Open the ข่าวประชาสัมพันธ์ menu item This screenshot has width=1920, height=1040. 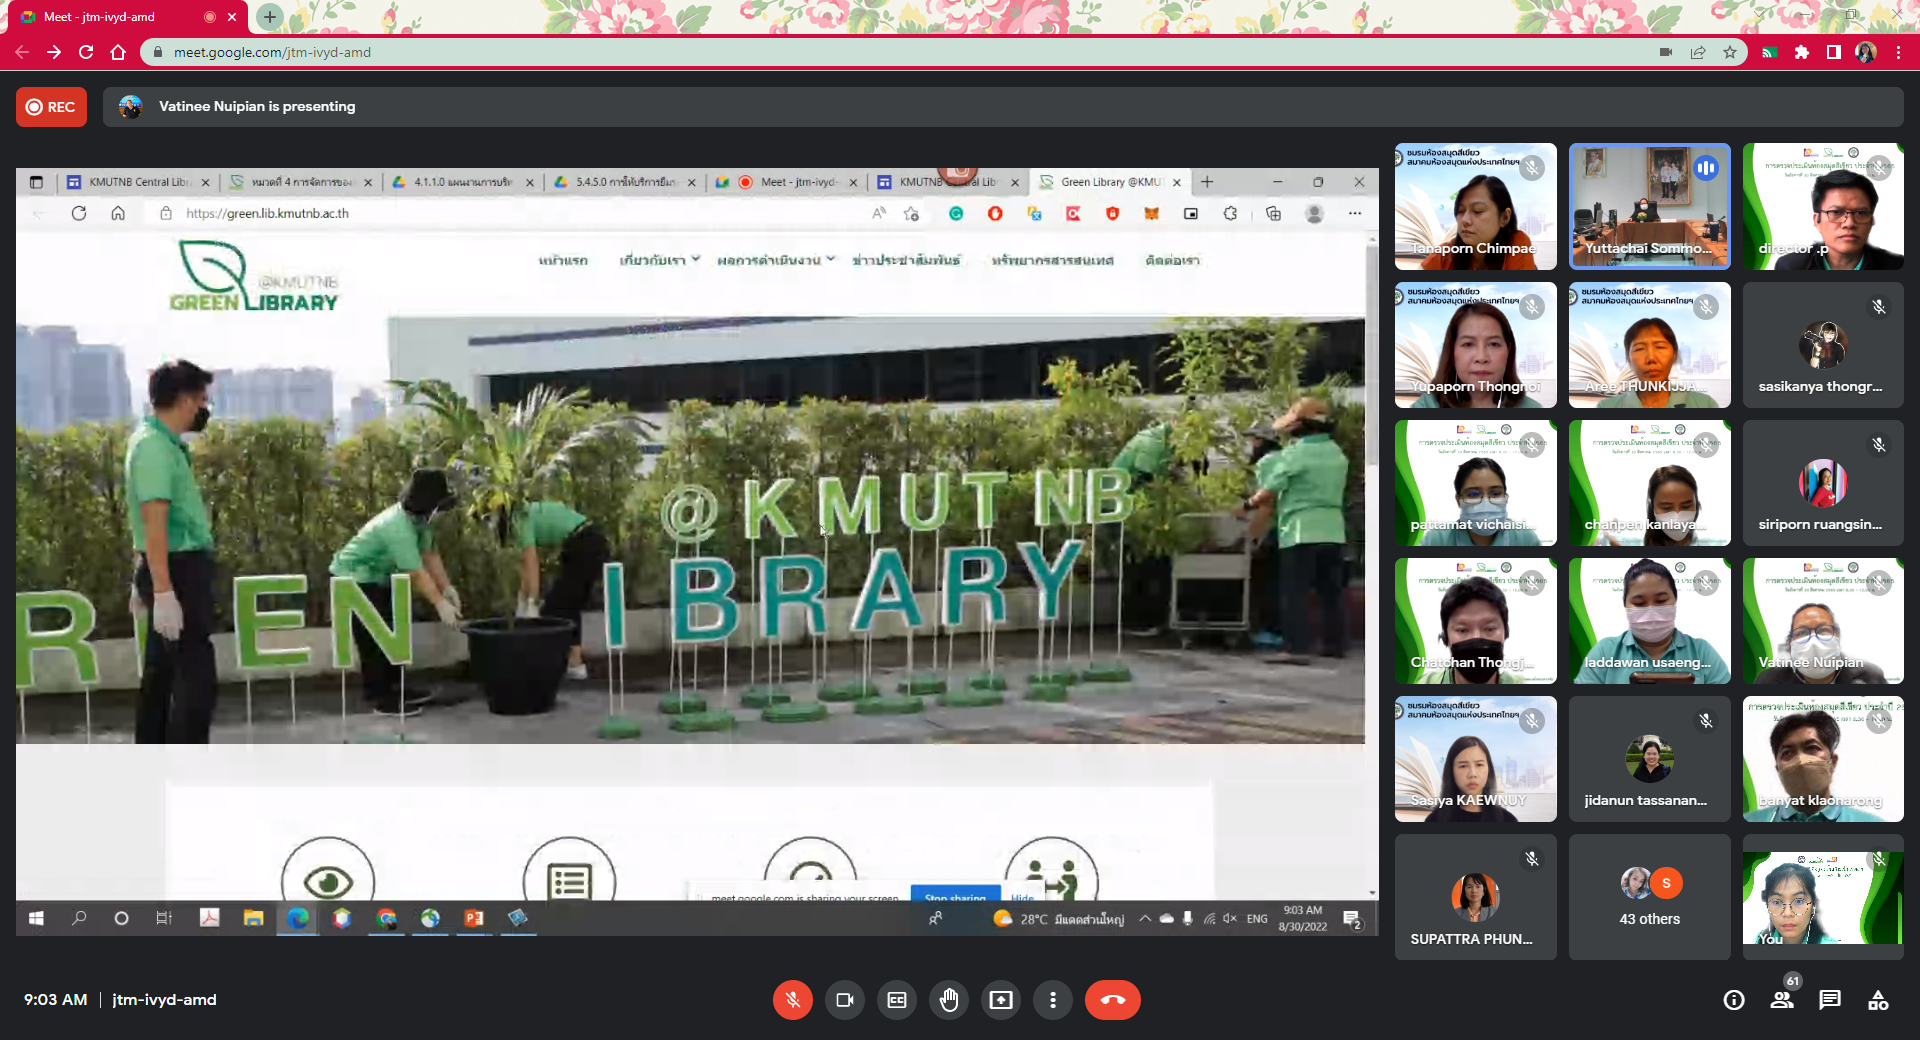(x=906, y=260)
